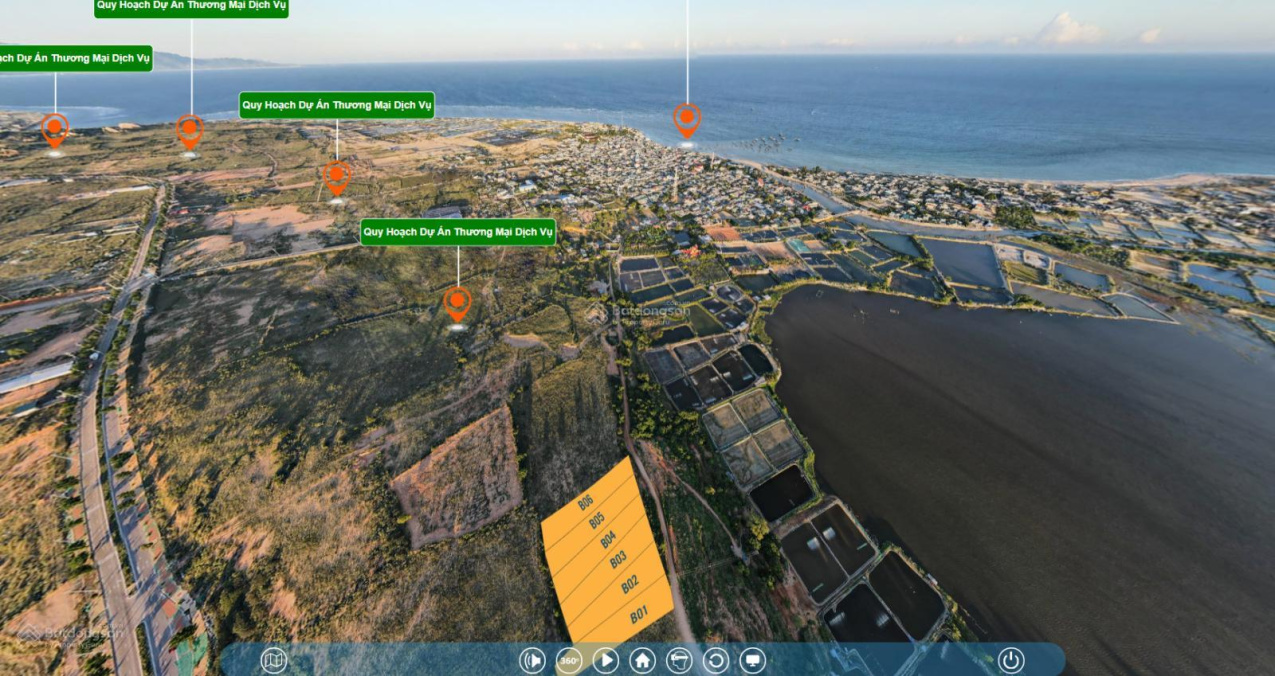Click the auto-rotate circular arrow icon
The image size is (1275, 676).
click(x=715, y=660)
